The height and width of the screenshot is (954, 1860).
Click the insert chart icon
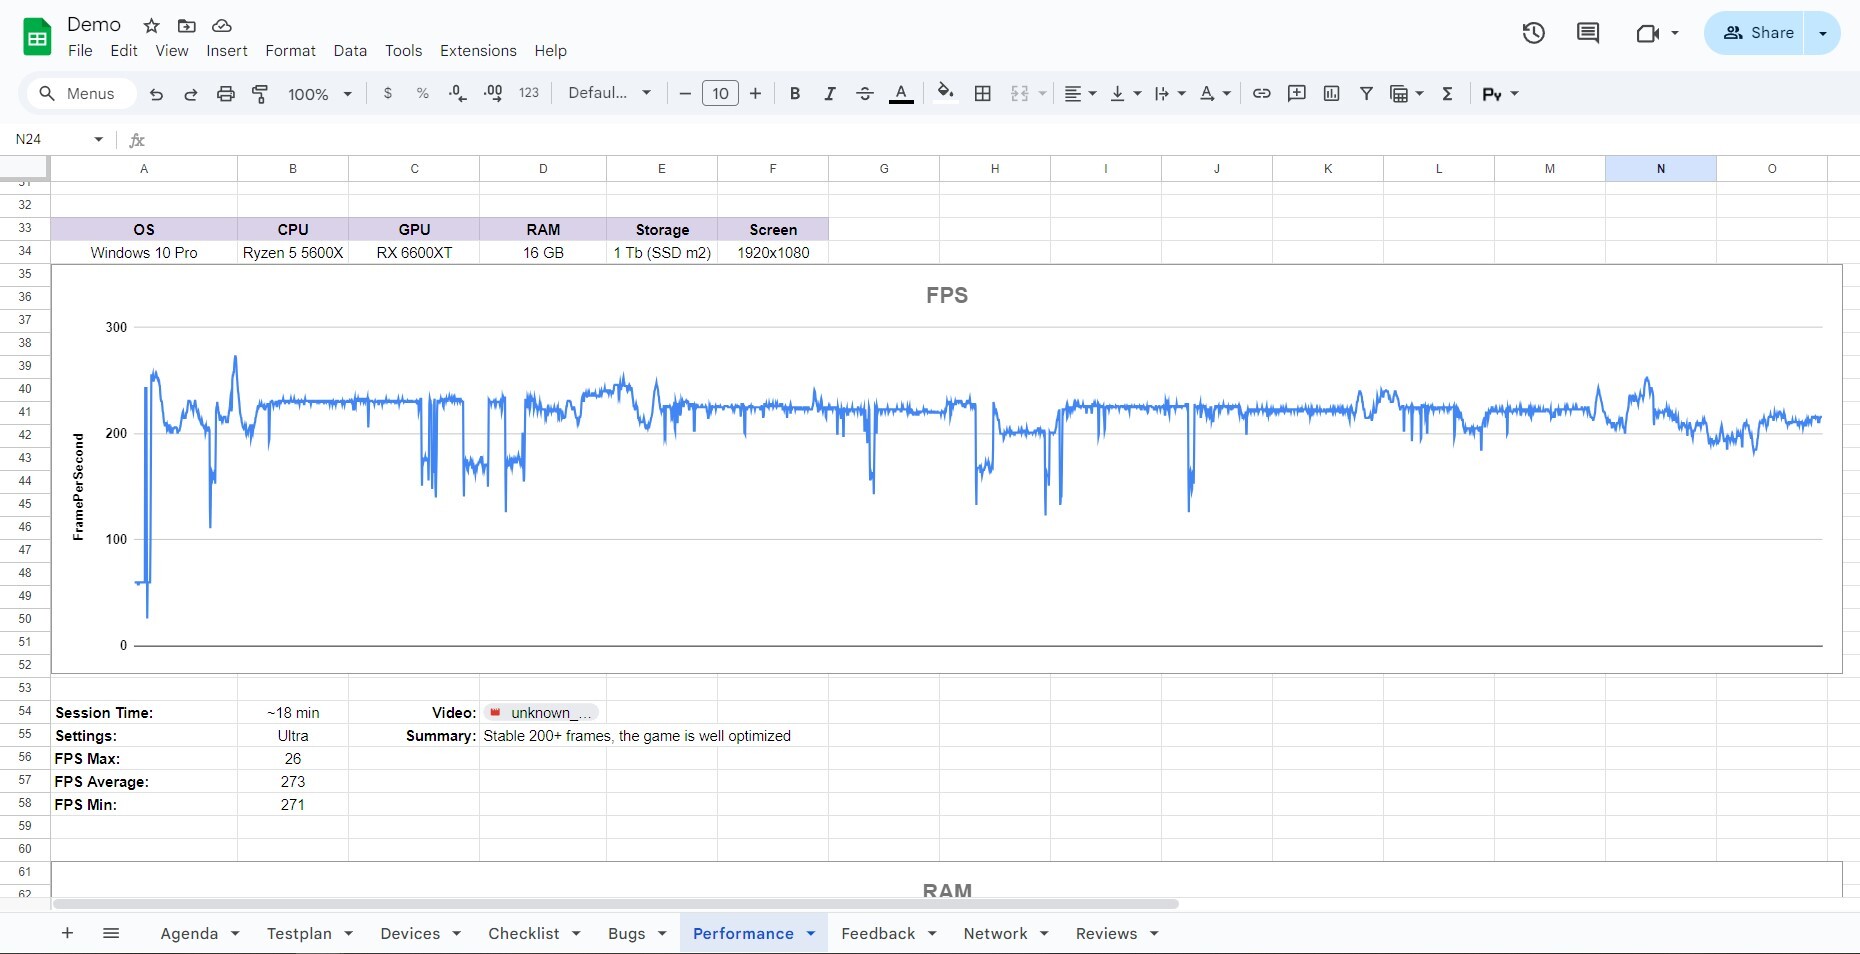pyautogui.click(x=1331, y=94)
